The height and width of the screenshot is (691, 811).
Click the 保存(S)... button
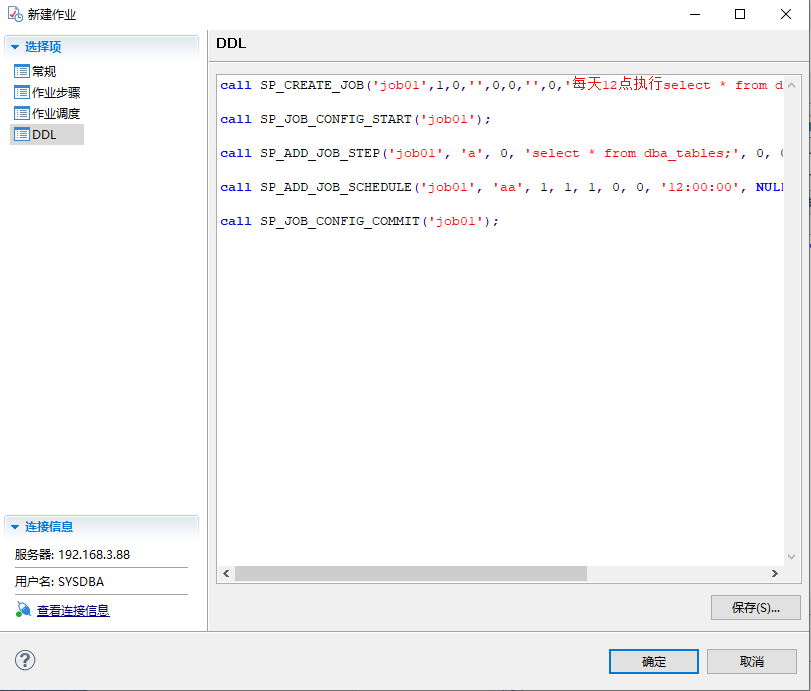[756, 608]
